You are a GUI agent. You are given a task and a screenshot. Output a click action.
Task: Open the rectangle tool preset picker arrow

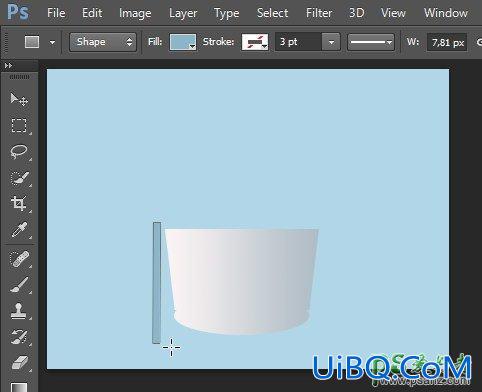(x=52, y=42)
